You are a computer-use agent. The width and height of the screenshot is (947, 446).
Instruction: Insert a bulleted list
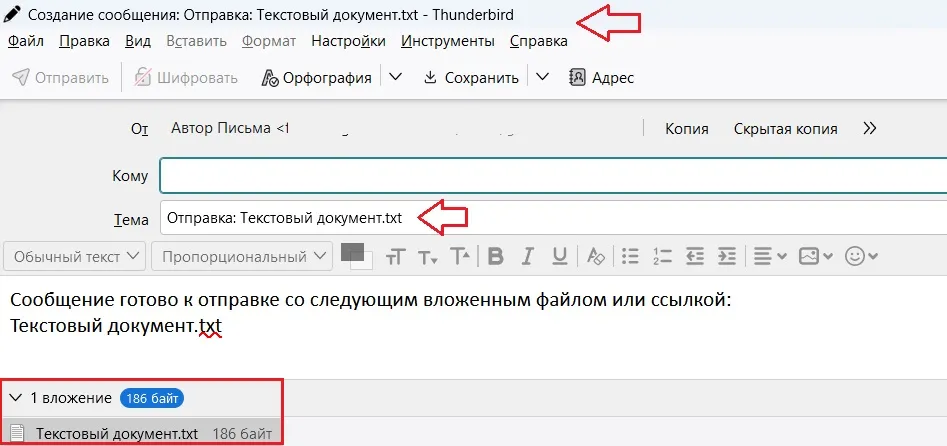631,257
